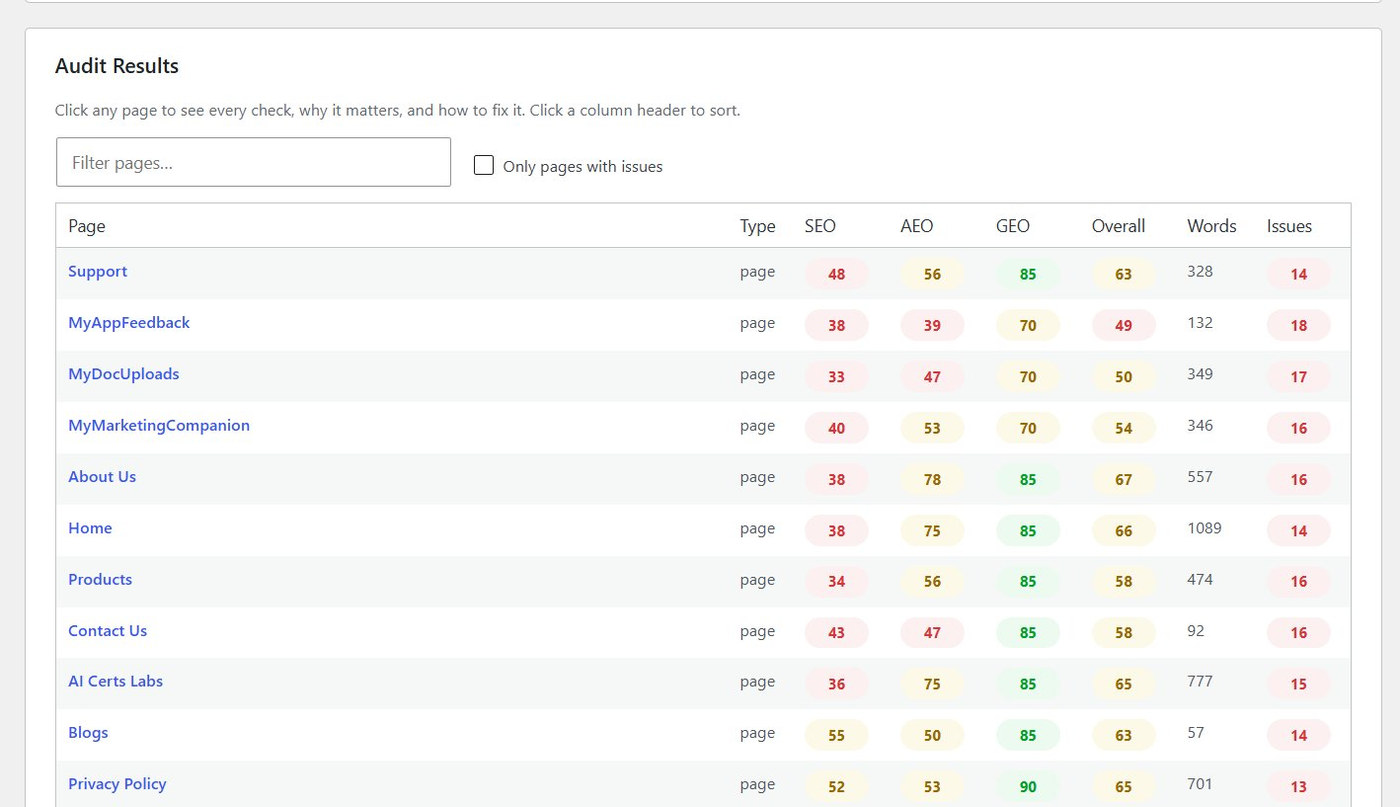Click GEO score 90 in Privacy Policy row
The image size is (1400, 807).
pyautogui.click(x=1028, y=787)
